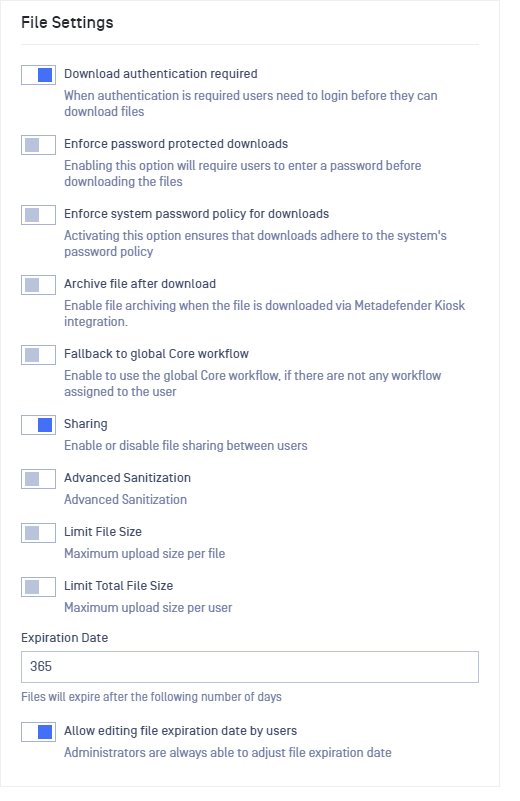Click the Archive file after download label
The width and height of the screenshot is (520, 801).
[x=140, y=284]
